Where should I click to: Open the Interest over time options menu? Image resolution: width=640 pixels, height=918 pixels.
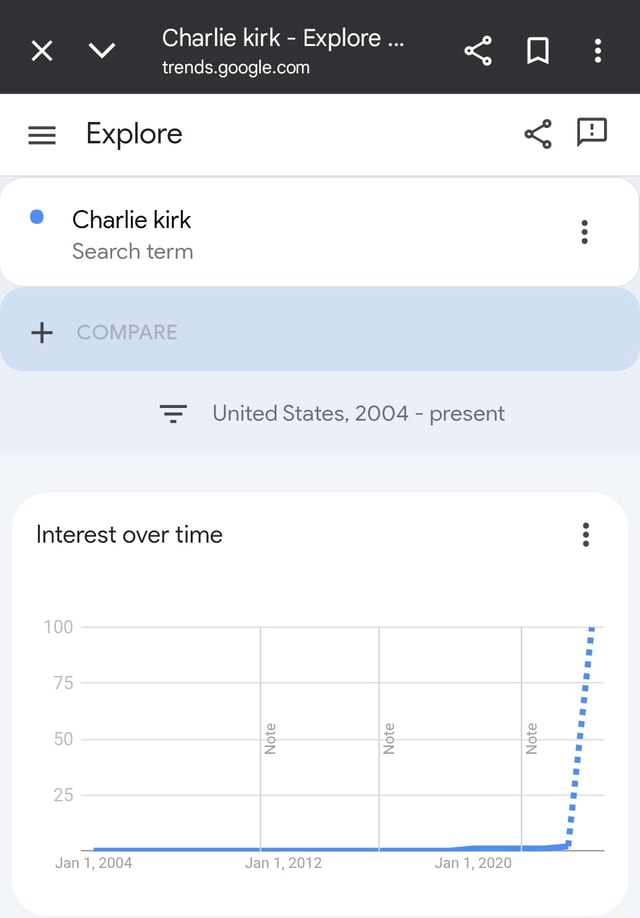tap(584, 535)
